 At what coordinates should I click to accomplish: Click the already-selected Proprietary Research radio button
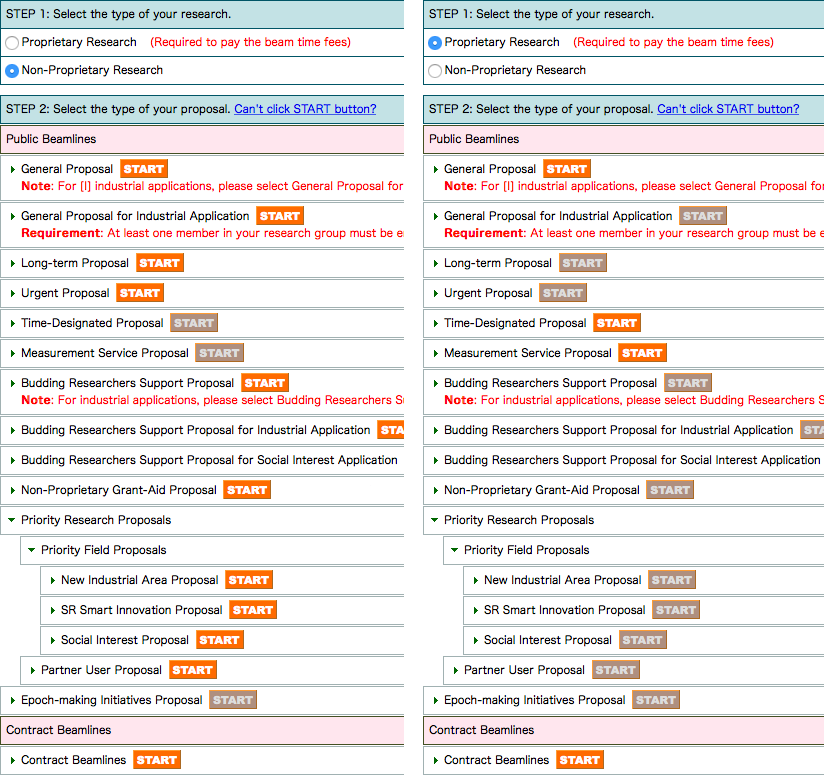click(x=435, y=43)
